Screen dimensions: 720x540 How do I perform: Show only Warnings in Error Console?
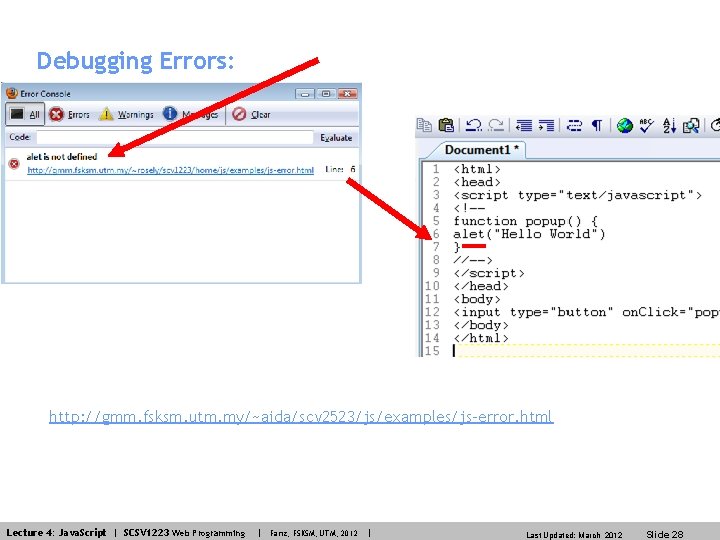point(126,114)
